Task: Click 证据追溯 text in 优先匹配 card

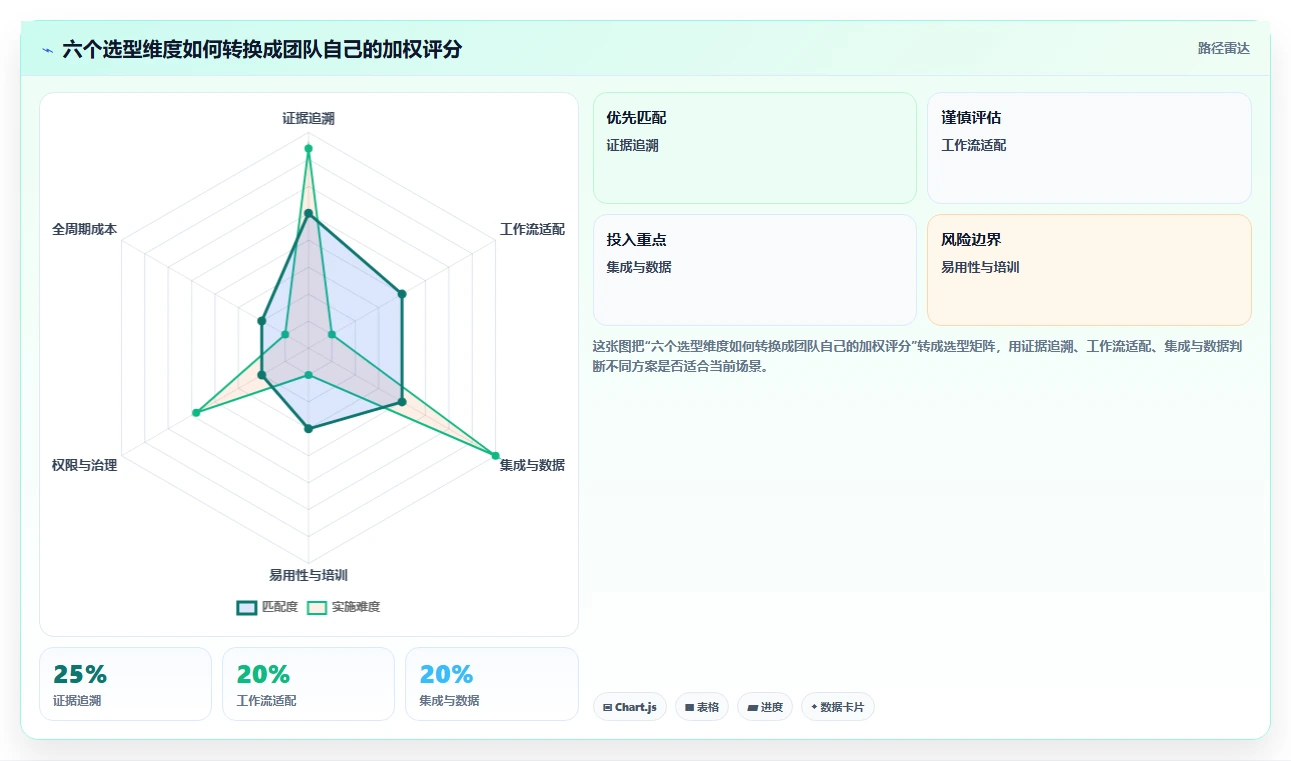Action: (x=632, y=145)
